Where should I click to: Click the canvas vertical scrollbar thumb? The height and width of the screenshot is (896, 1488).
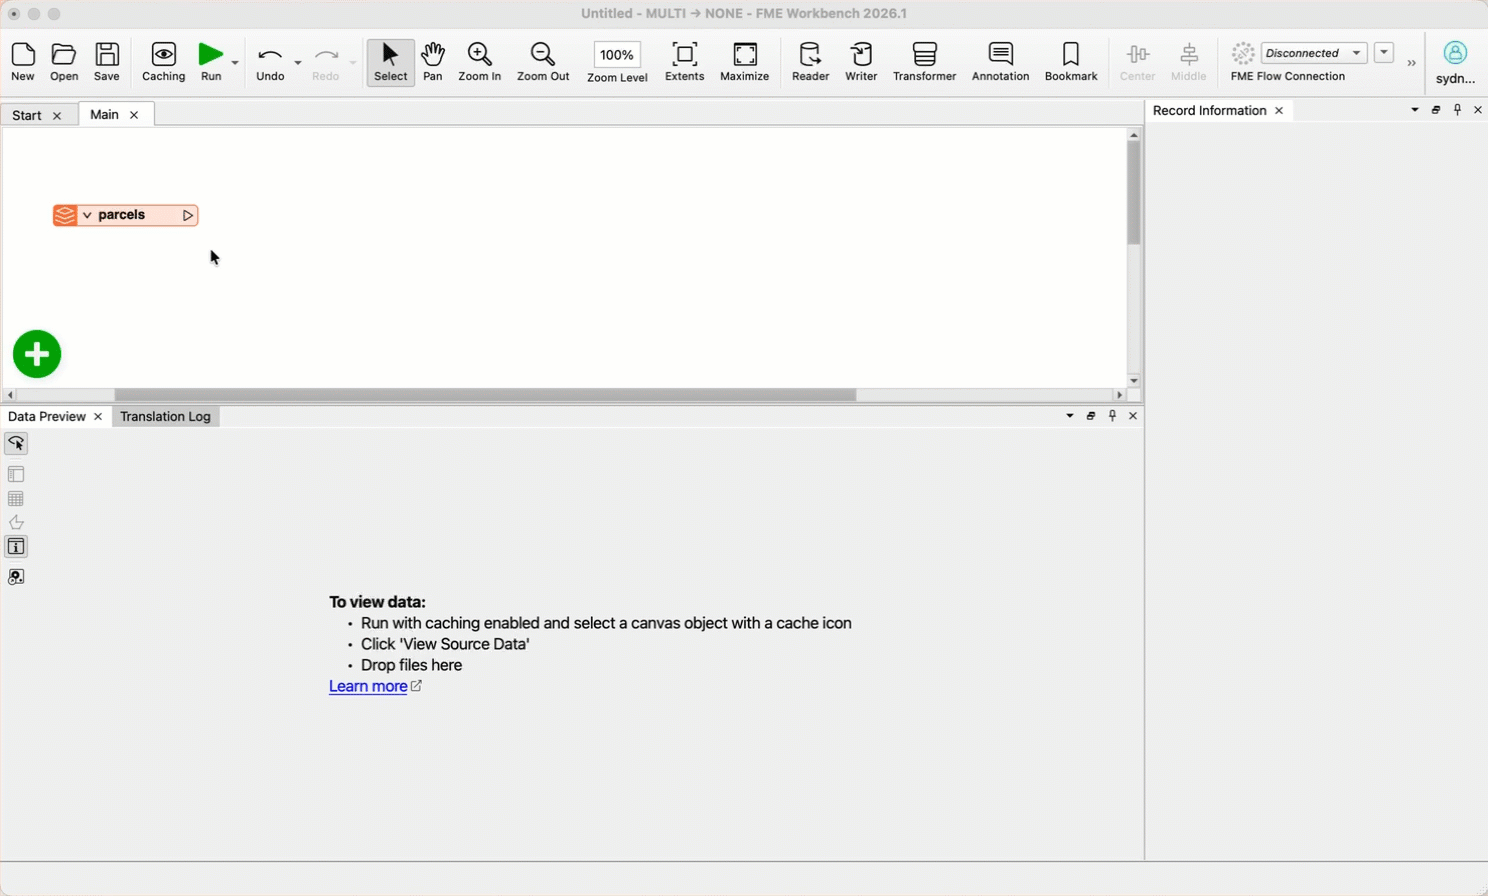1133,193
